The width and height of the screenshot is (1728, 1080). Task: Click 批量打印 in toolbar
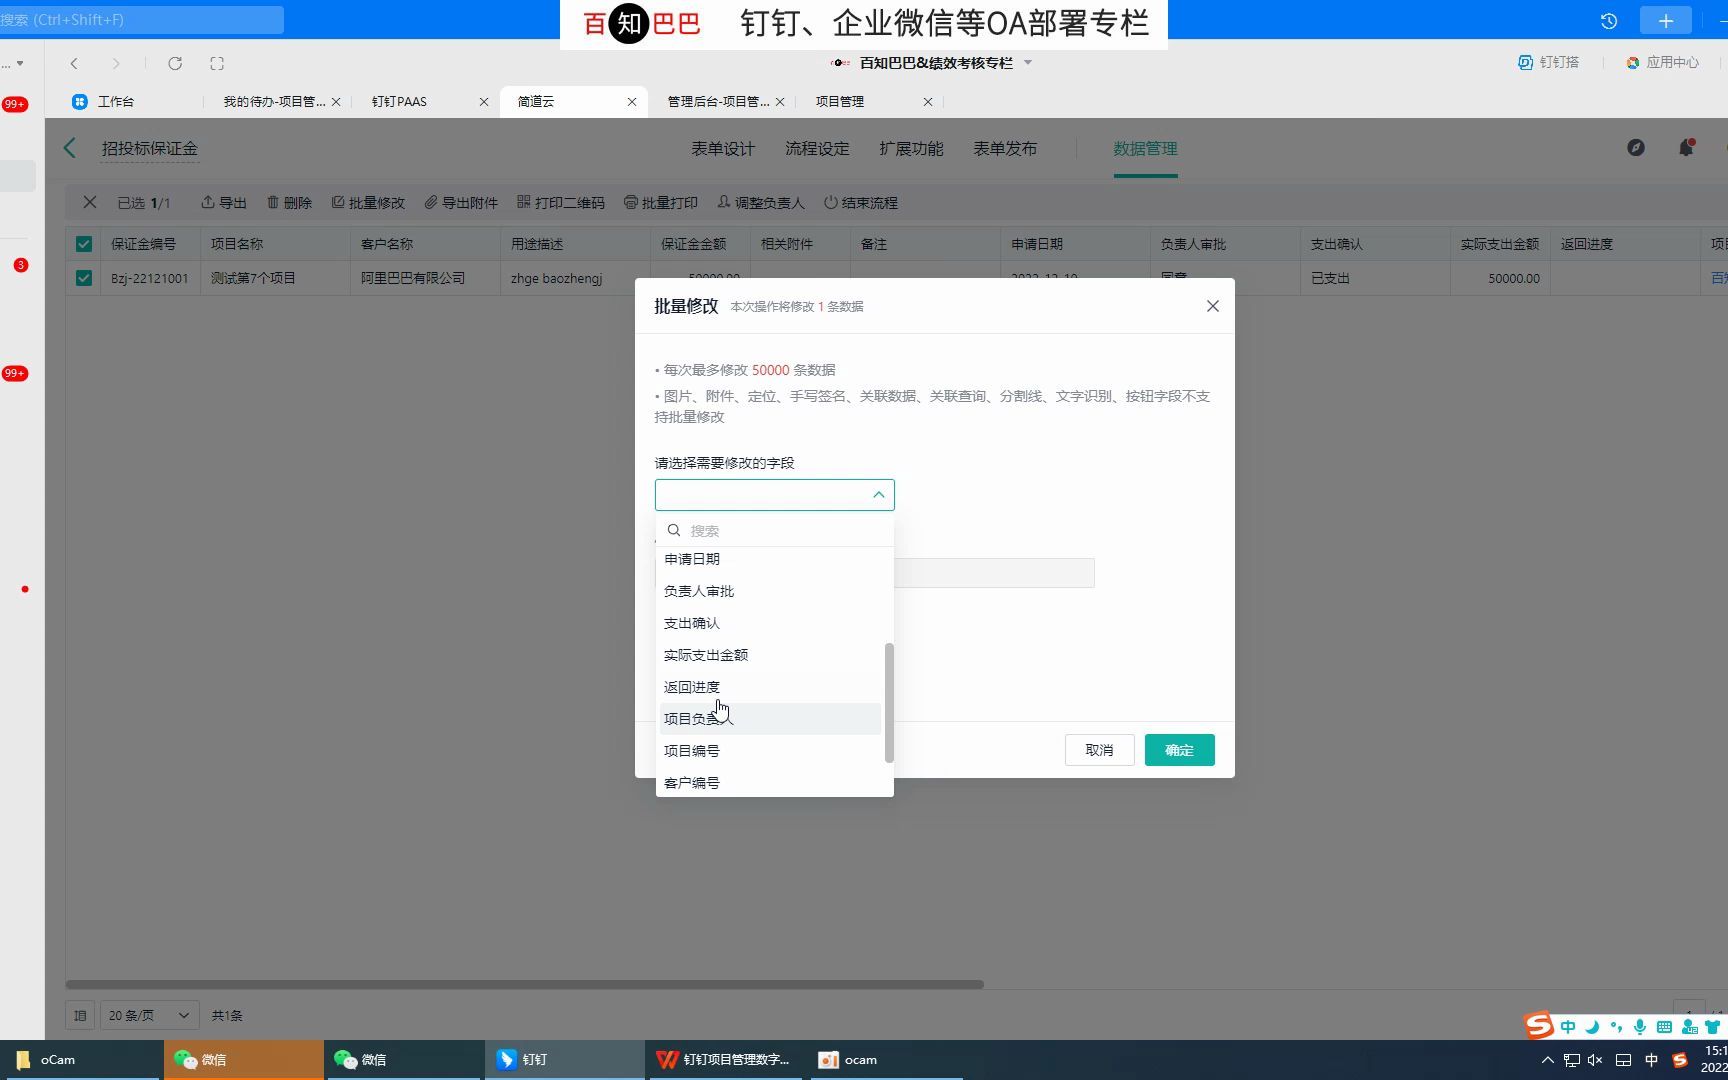point(661,202)
